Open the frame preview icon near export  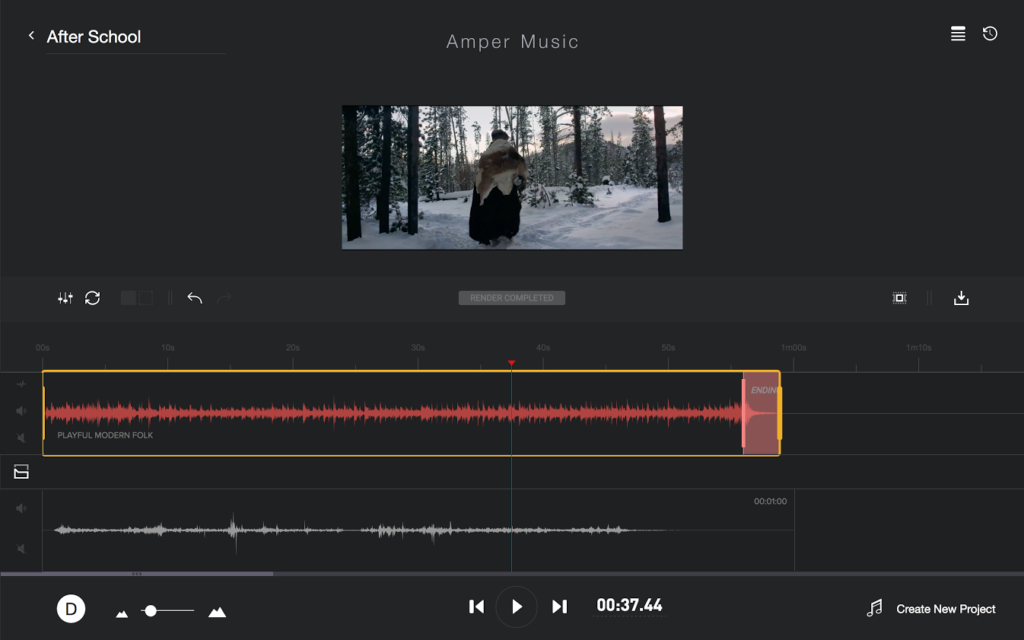click(x=899, y=297)
